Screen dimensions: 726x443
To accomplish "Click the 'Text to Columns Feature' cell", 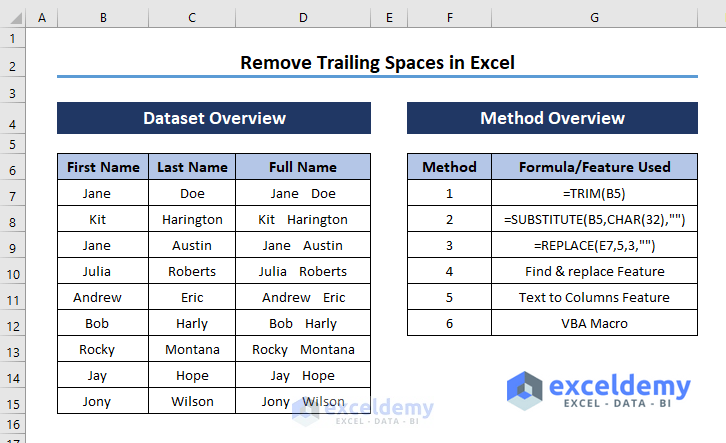I will [x=595, y=297].
